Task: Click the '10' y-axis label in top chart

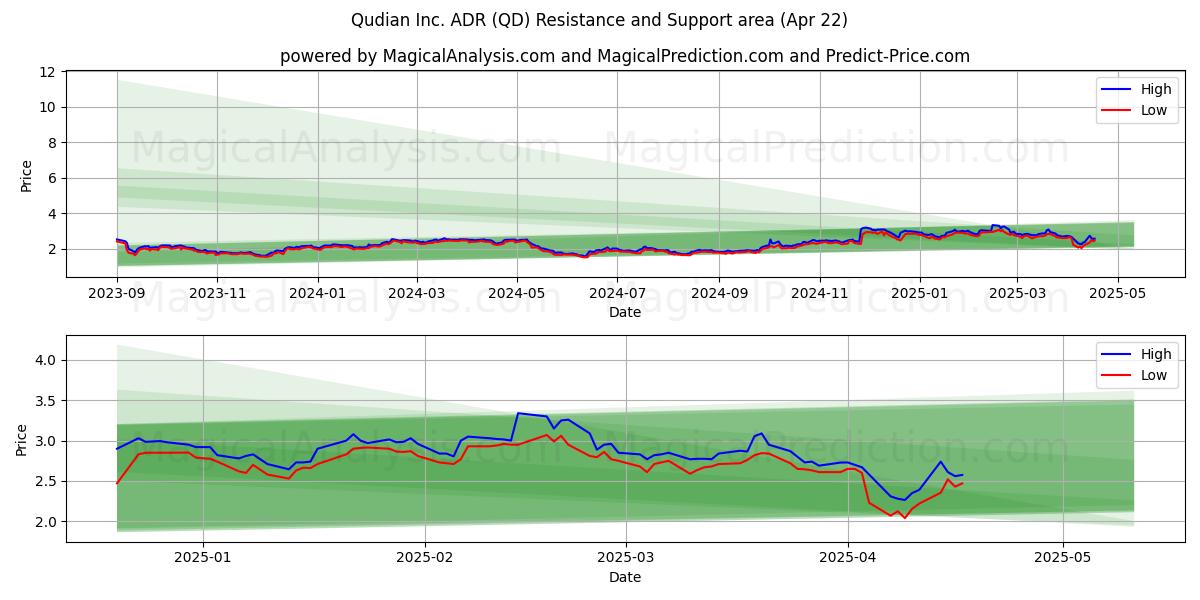Action: [x=47, y=107]
